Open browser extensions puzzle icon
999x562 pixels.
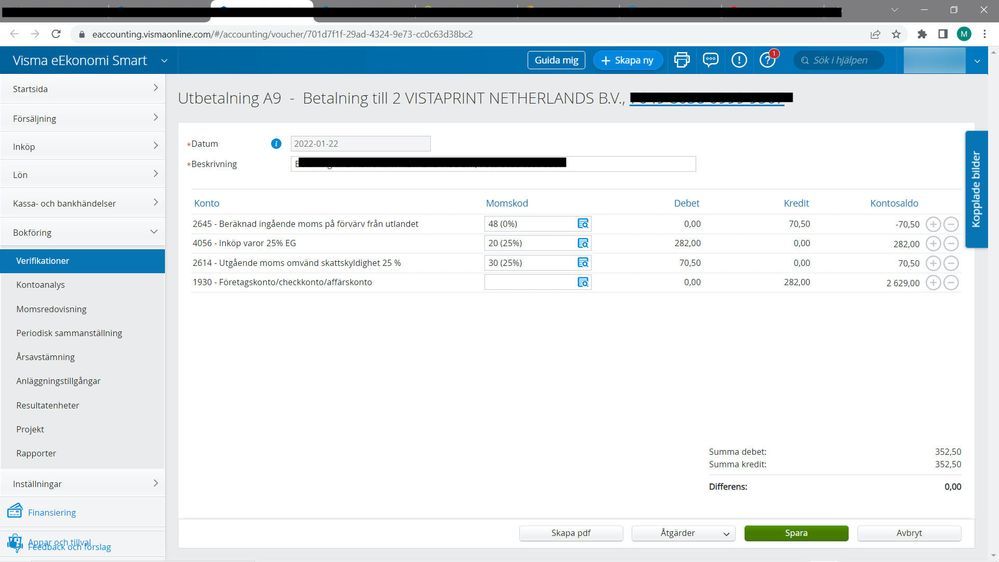click(x=922, y=34)
